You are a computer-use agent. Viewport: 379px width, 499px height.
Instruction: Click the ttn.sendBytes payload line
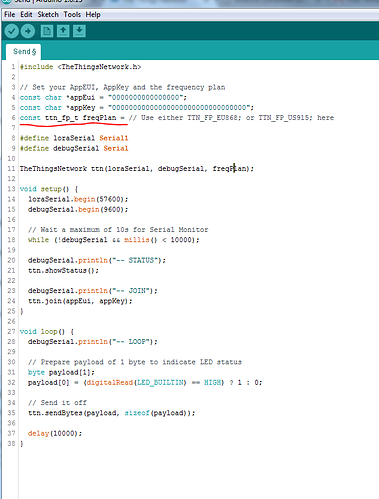point(111,413)
